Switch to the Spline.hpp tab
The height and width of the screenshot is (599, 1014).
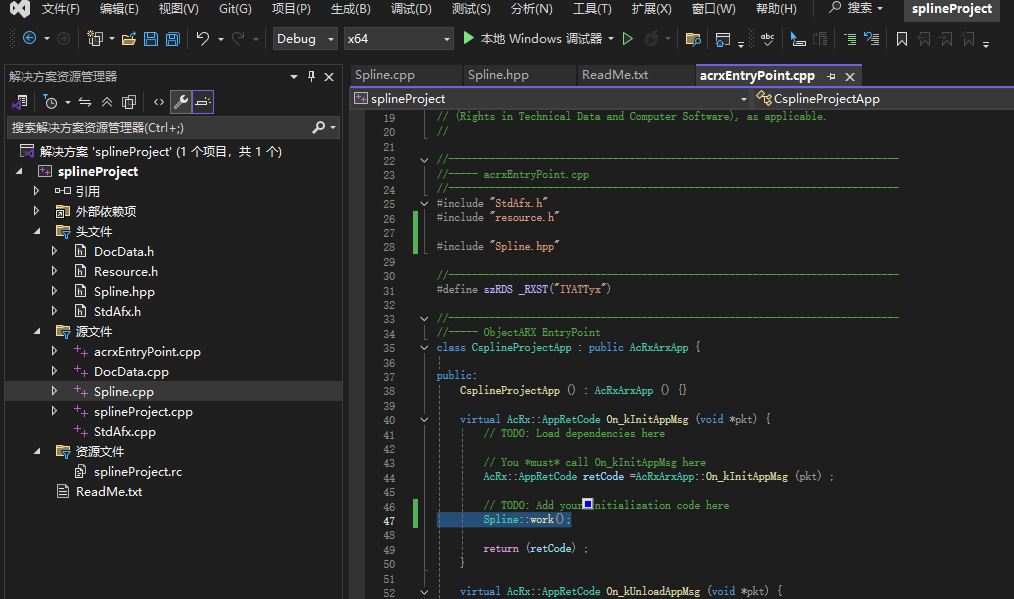[x=498, y=75]
